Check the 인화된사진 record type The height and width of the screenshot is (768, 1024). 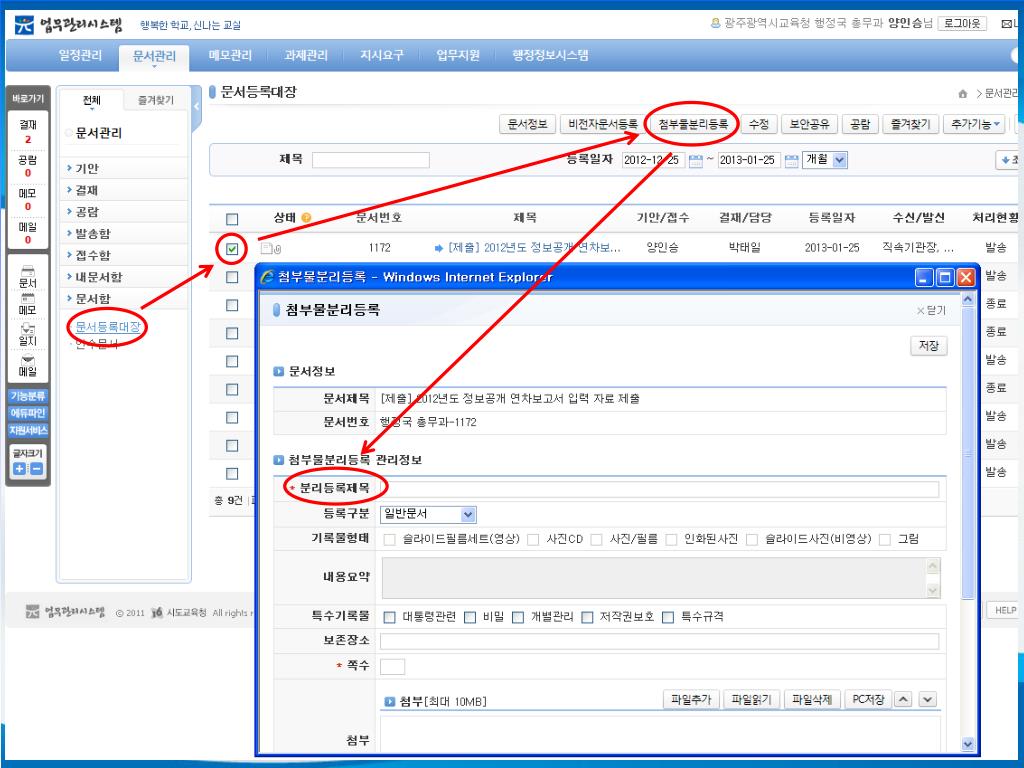click(x=671, y=539)
